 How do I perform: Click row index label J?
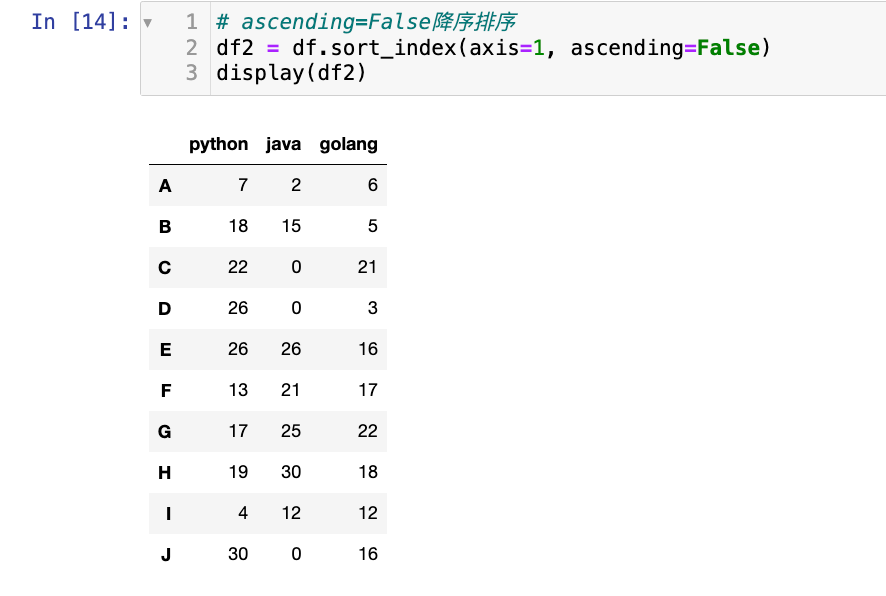[x=165, y=554]
